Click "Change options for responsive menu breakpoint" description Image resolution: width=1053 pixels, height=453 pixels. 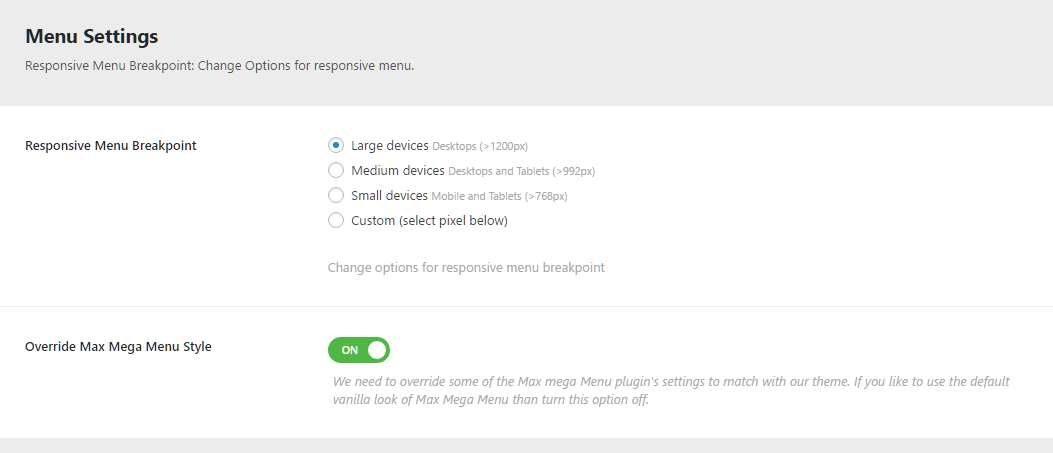[466, 268]
